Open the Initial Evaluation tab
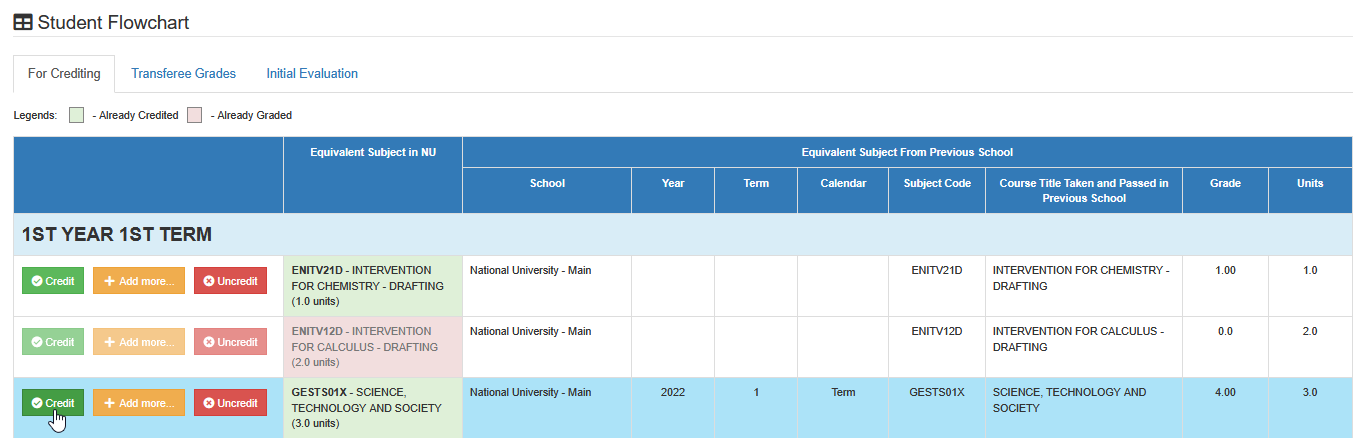Screen dimensions: 1358x438 [x=312, y=74]
